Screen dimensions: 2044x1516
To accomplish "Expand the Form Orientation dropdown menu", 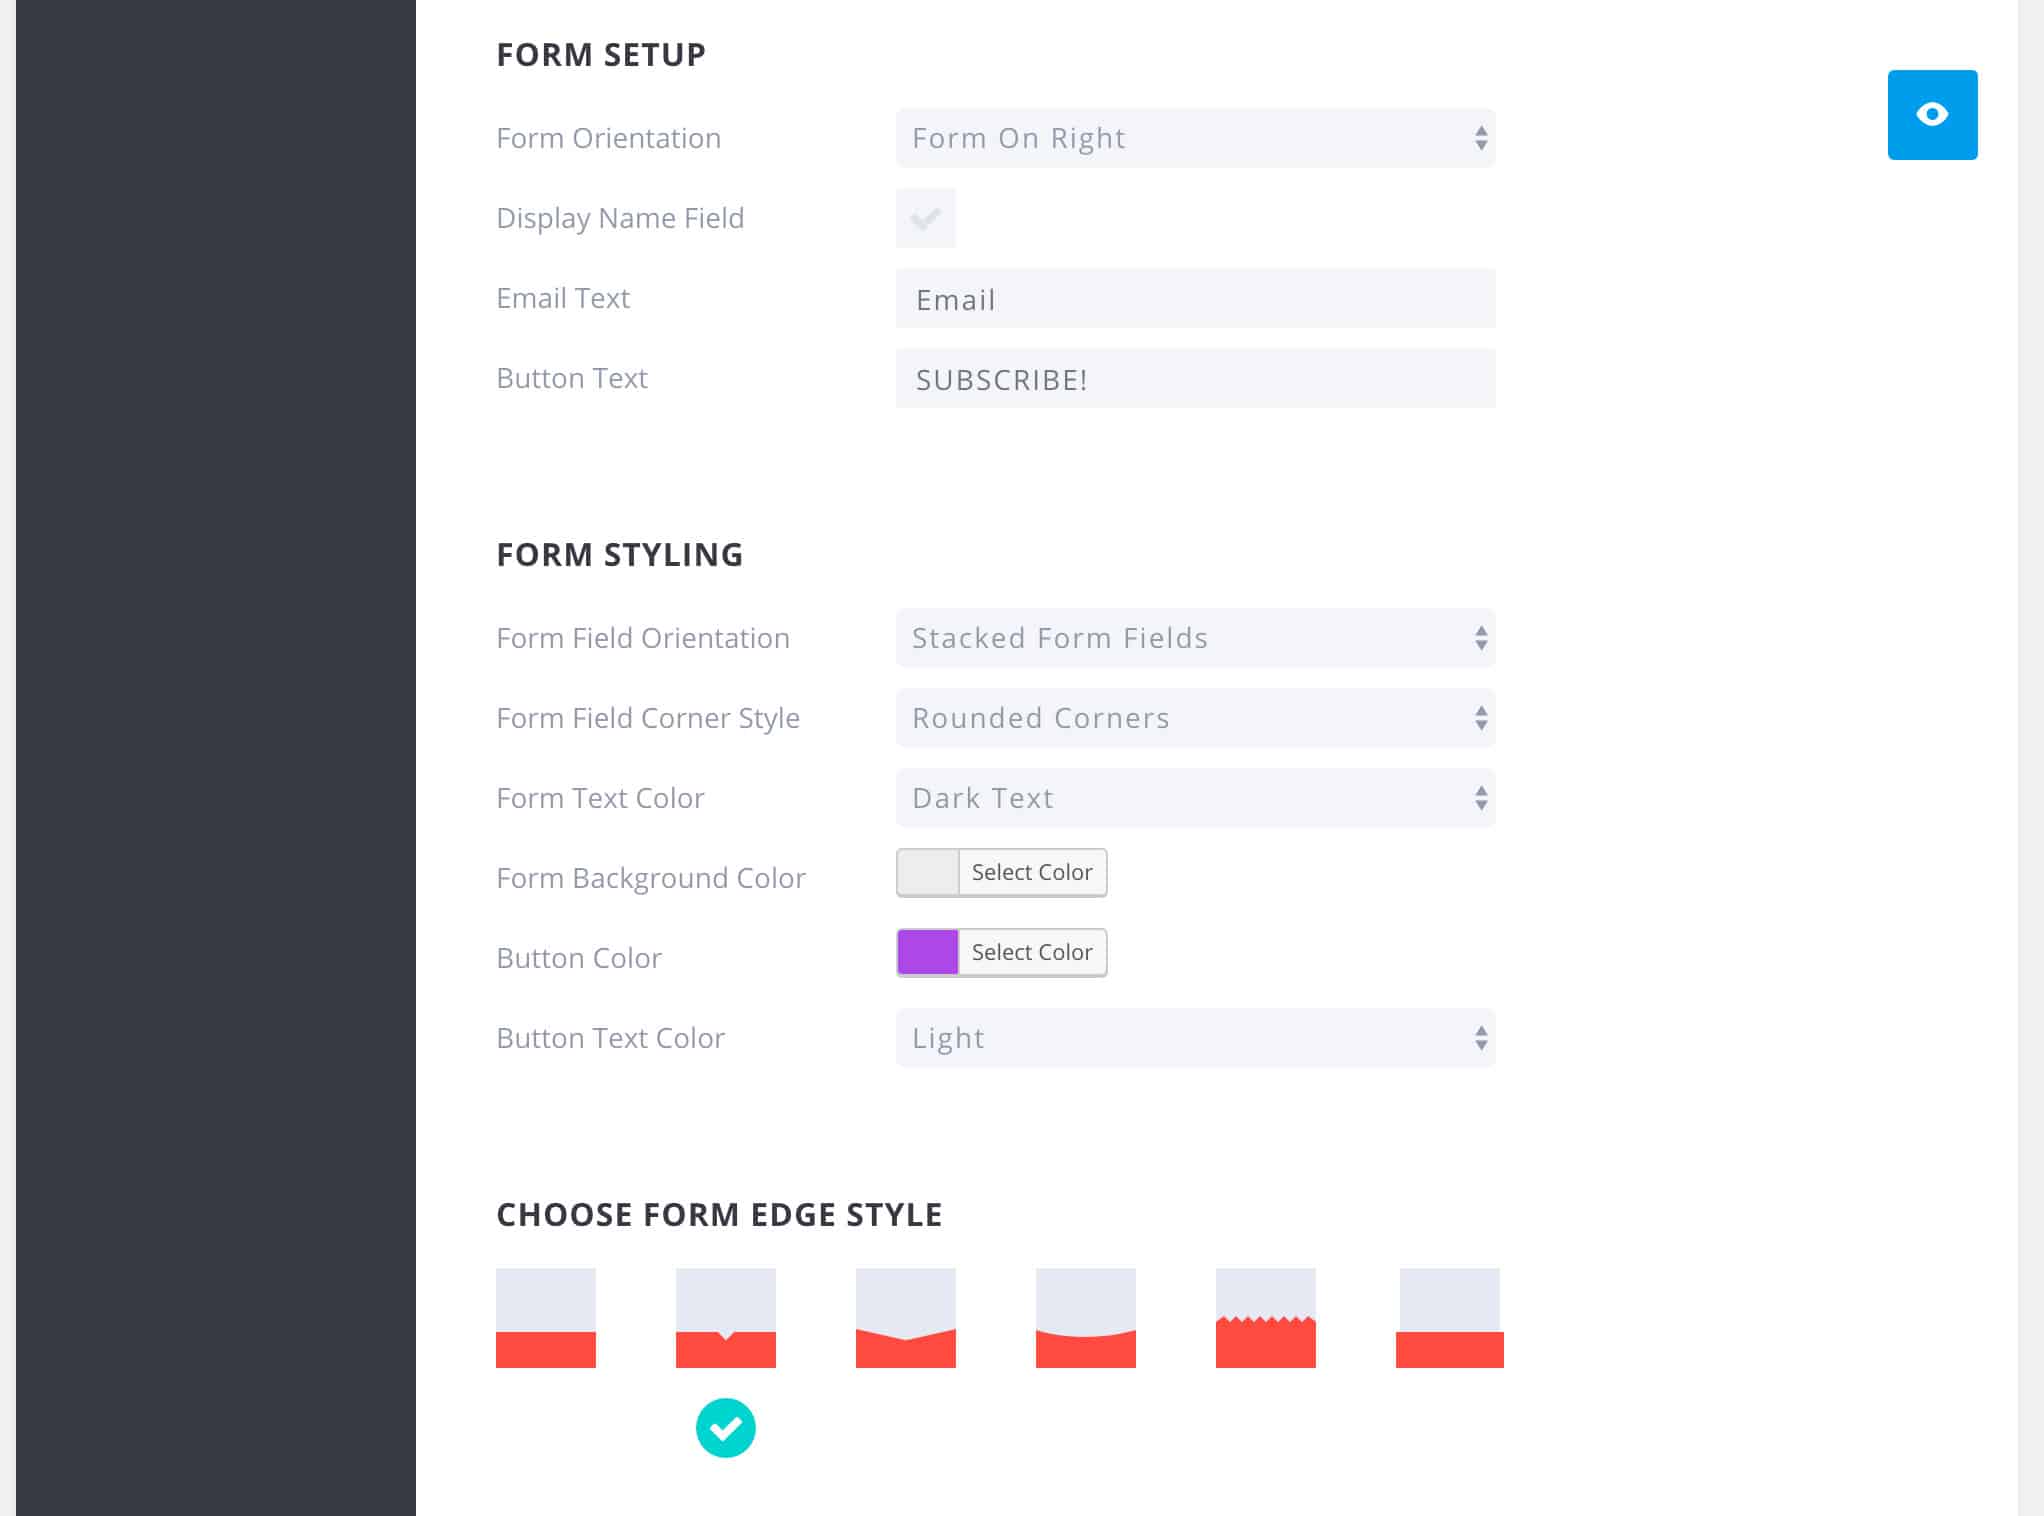I will coord(1194,137).
